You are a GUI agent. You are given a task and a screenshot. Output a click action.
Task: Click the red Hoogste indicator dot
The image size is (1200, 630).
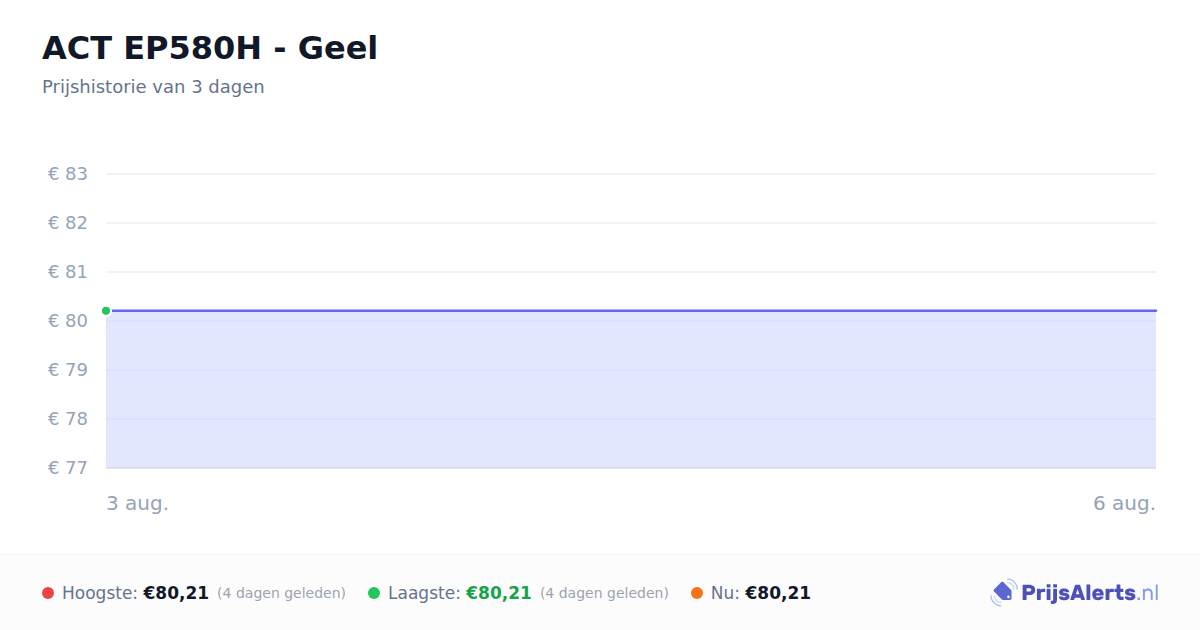48,593
